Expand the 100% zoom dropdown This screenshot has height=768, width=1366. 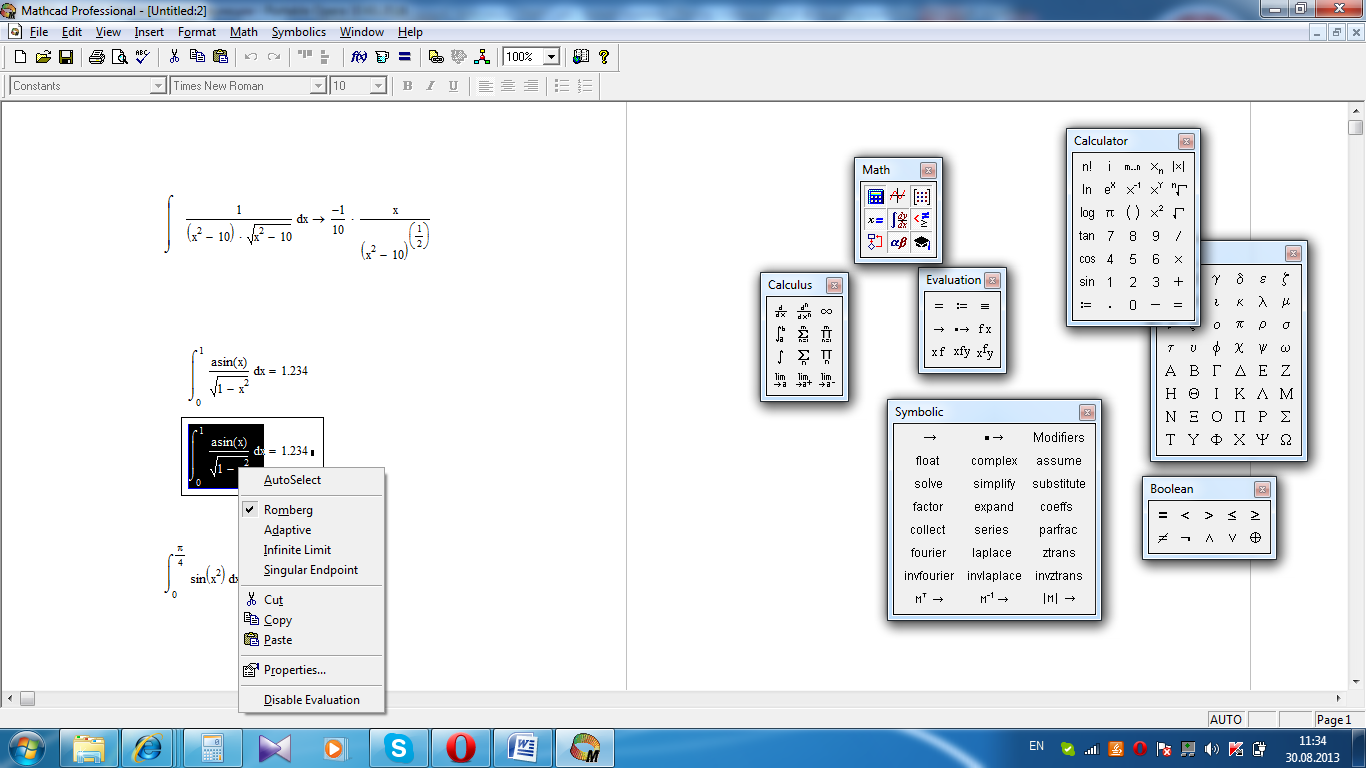point(551,57)
